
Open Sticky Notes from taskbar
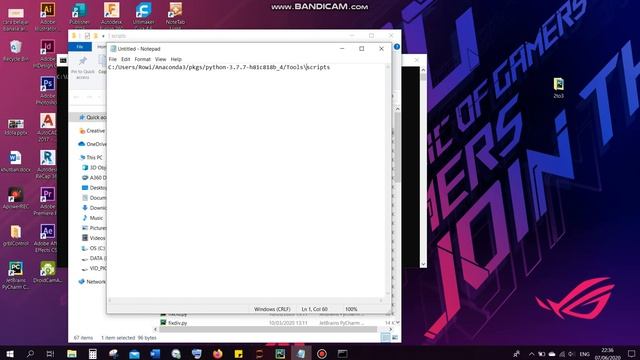pyautogui.click(x=238, y=353)
